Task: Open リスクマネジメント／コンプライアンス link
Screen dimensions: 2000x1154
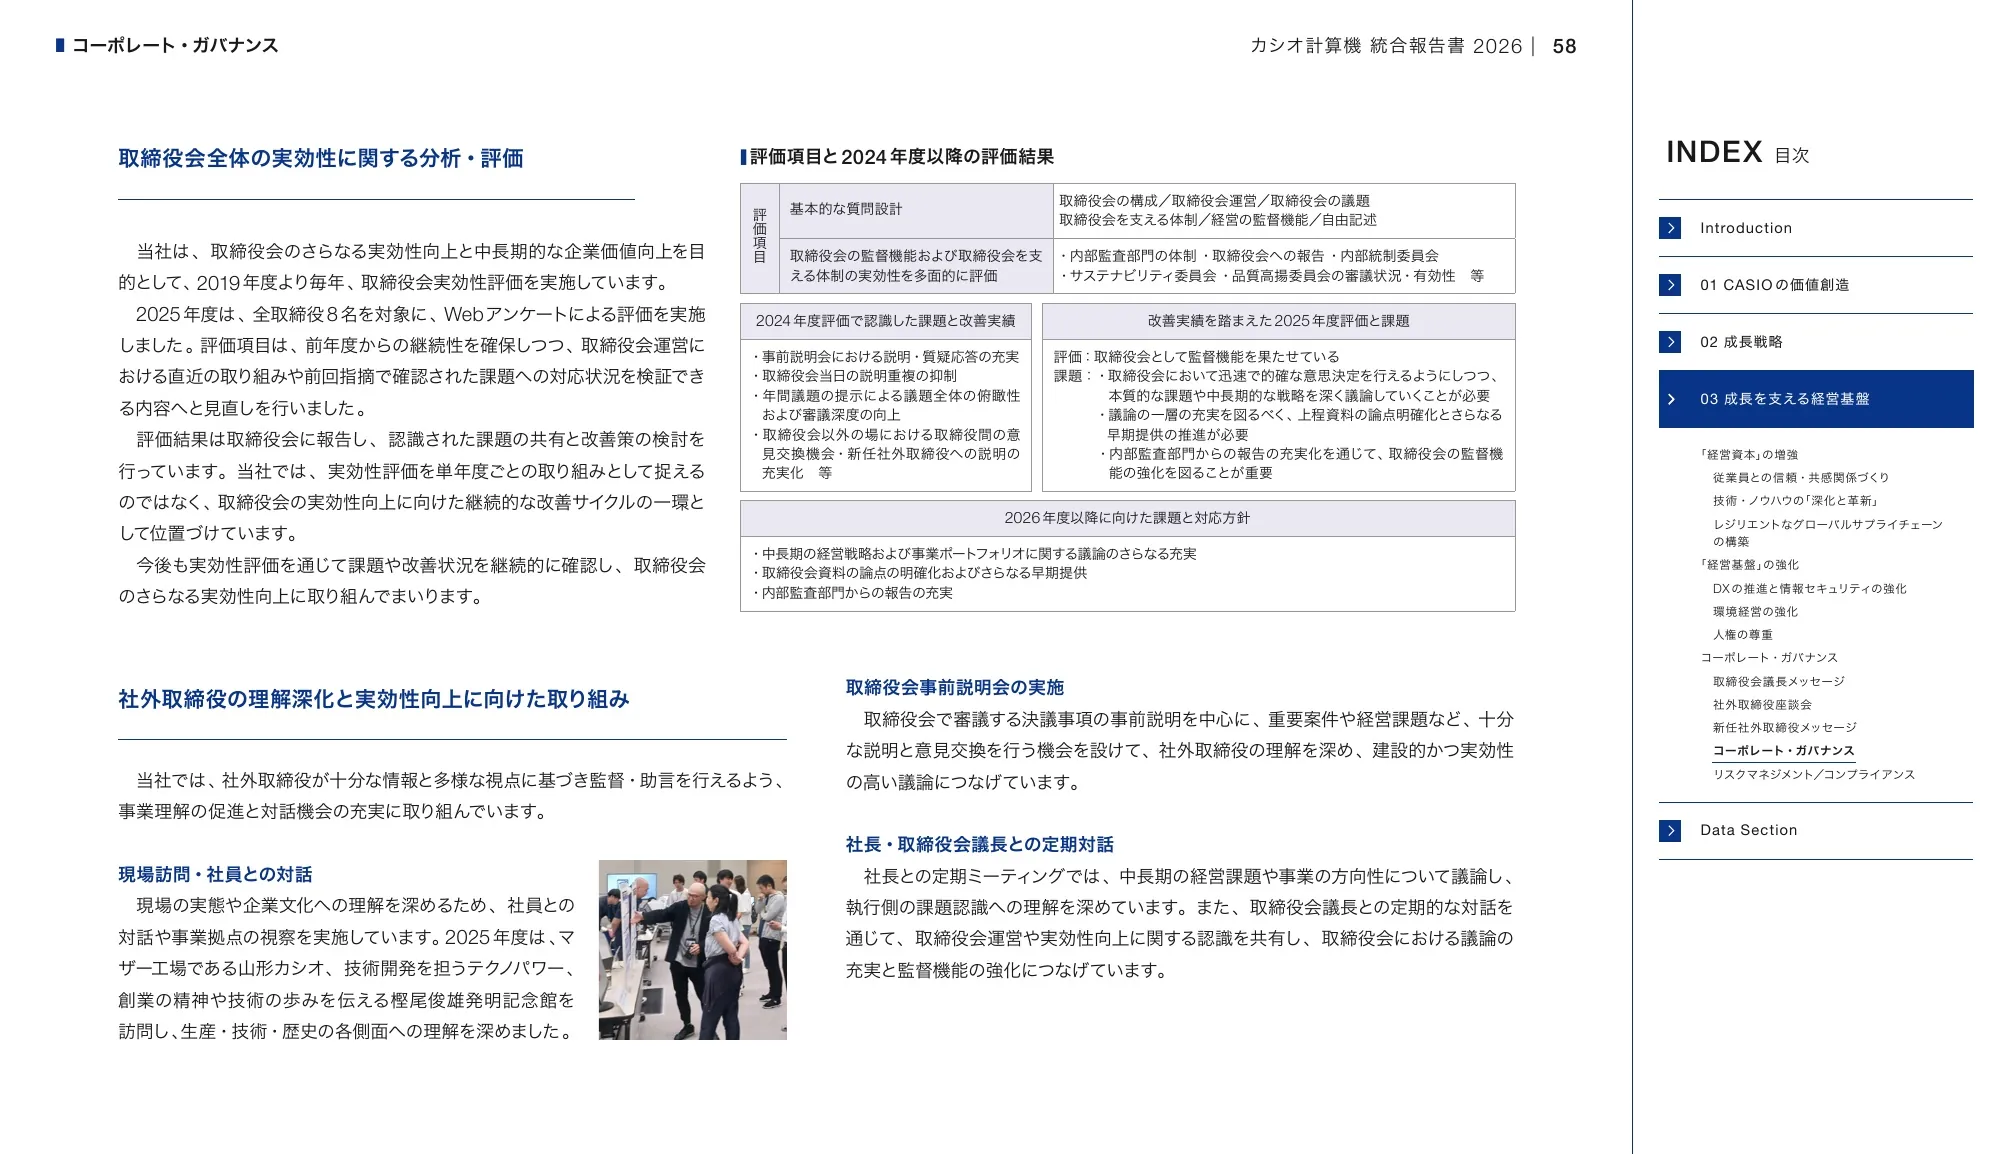Action: pos(1813,775)
